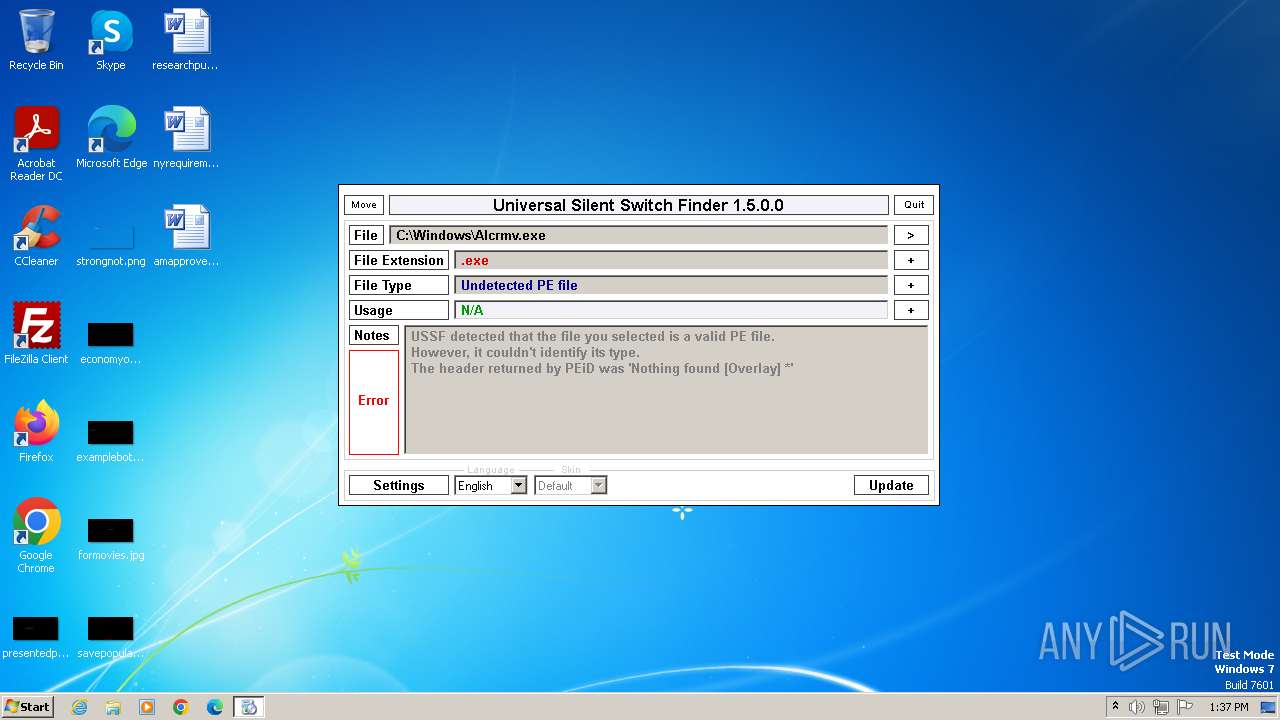The height and width of the screenshot is (720, 1280).
Task: Click the Windows Start button
Action: point(28,707)
